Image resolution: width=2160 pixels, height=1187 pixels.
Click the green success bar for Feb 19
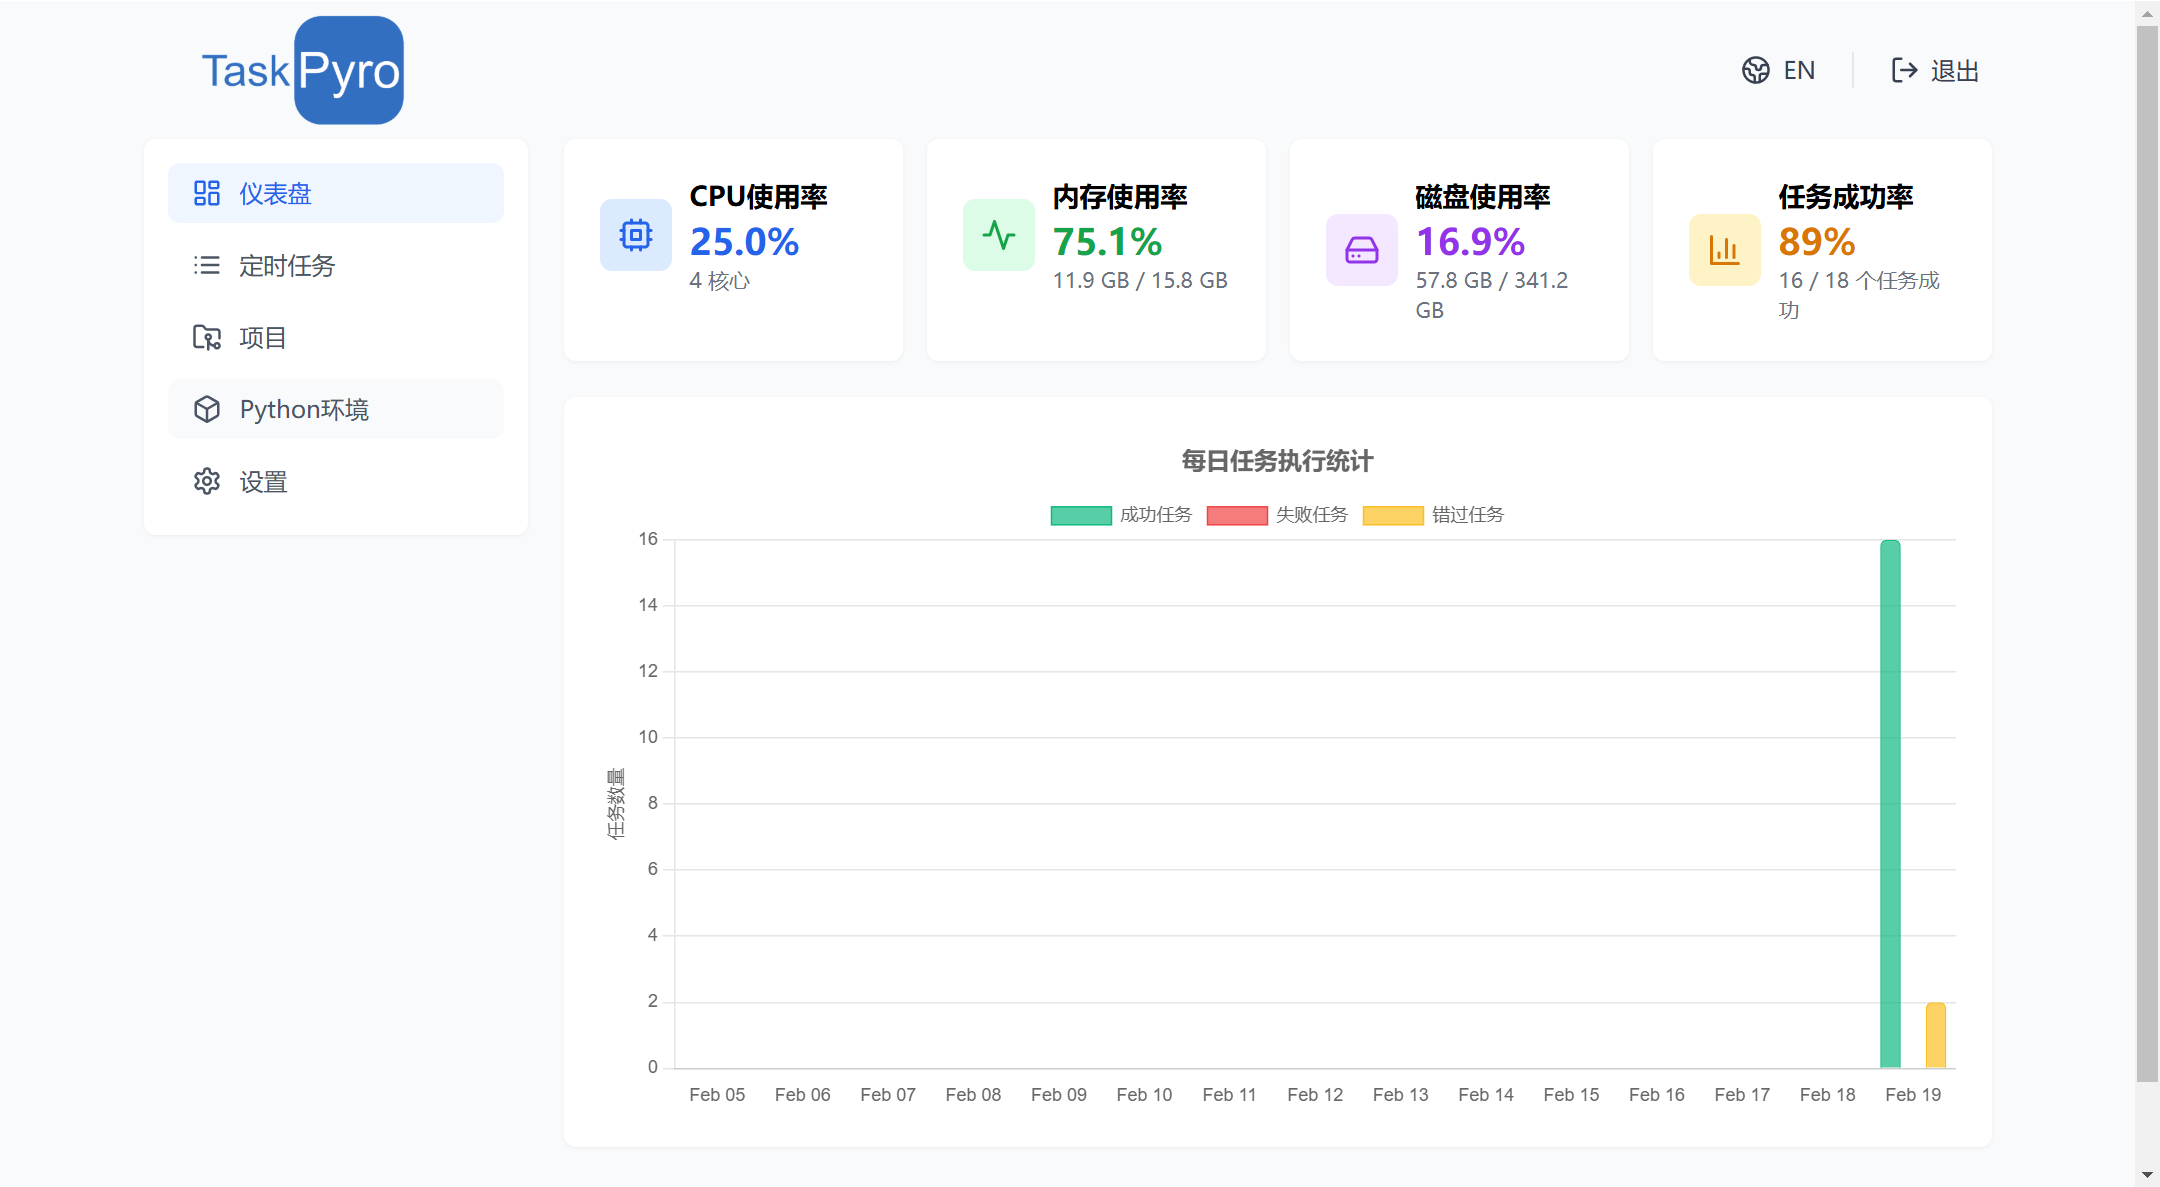tap(1889, 803)
